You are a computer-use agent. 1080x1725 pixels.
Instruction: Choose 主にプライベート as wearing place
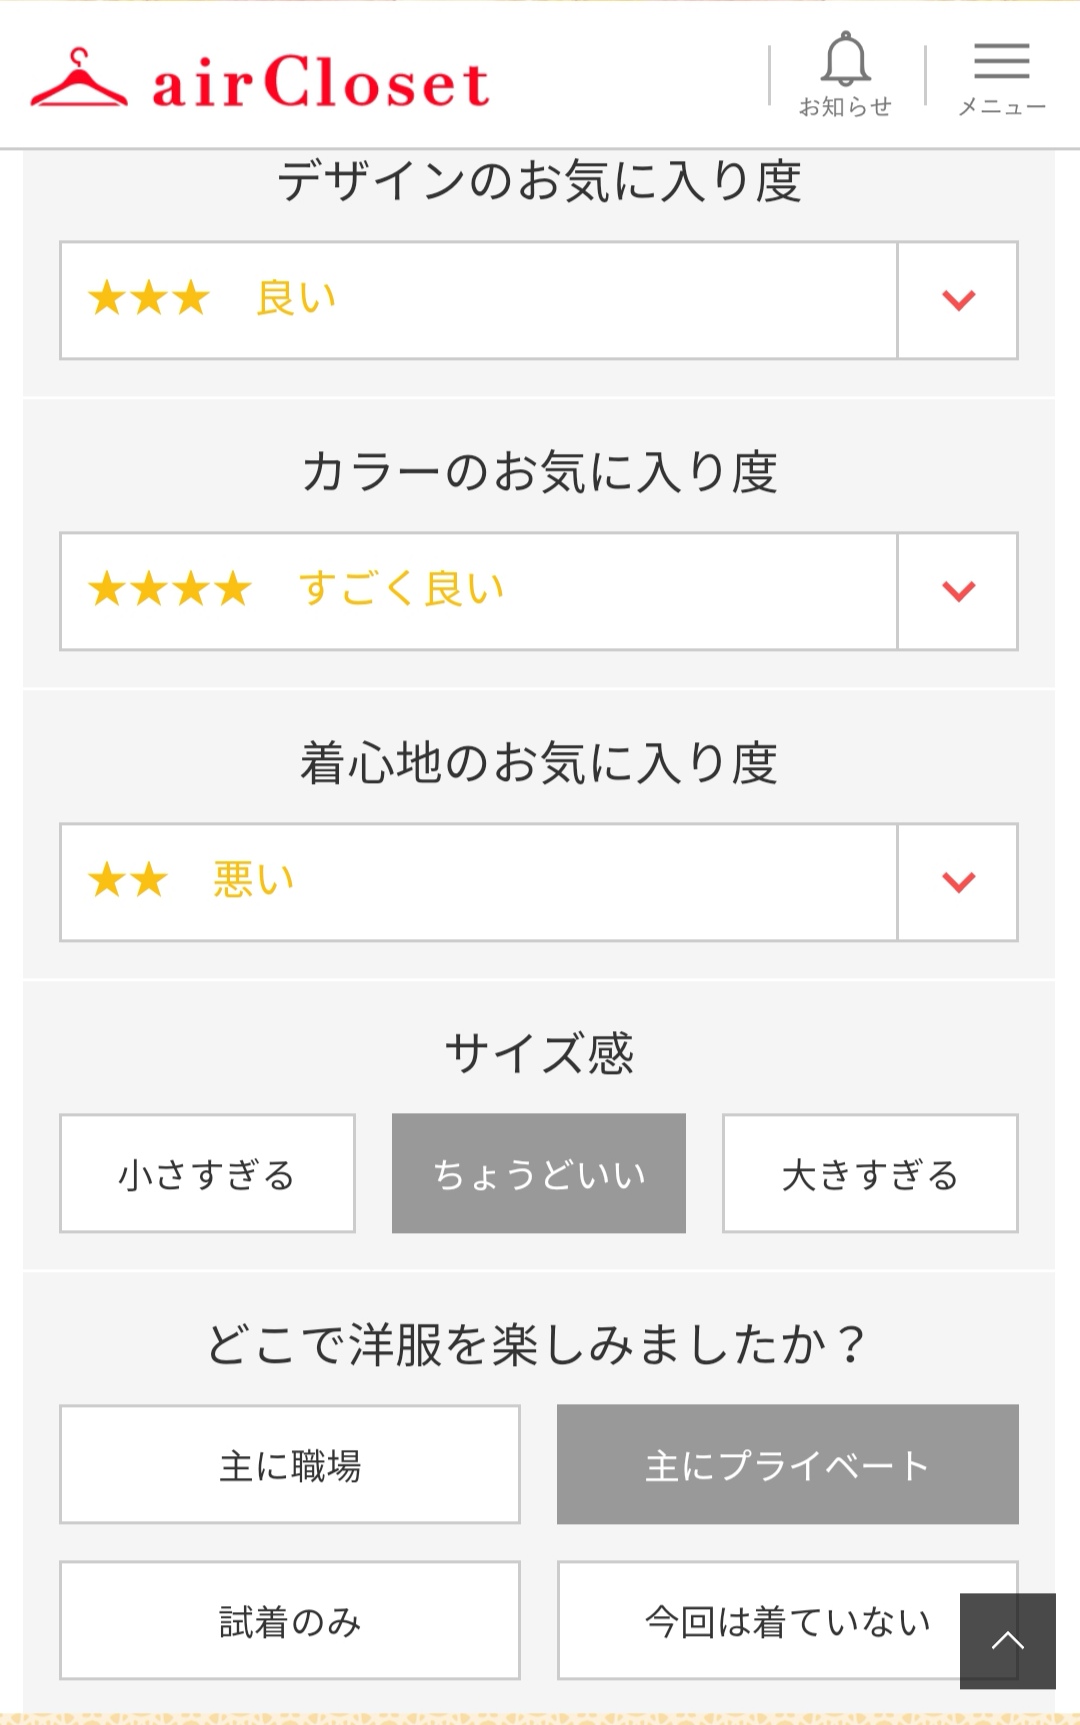coord(788,1464)
